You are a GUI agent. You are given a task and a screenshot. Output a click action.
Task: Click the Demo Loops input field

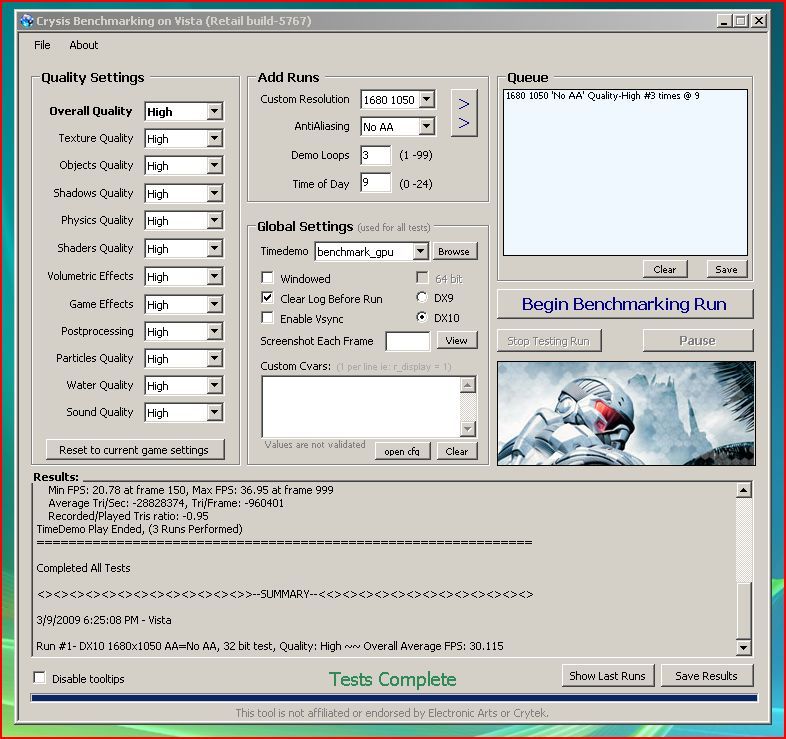[375, 155]
